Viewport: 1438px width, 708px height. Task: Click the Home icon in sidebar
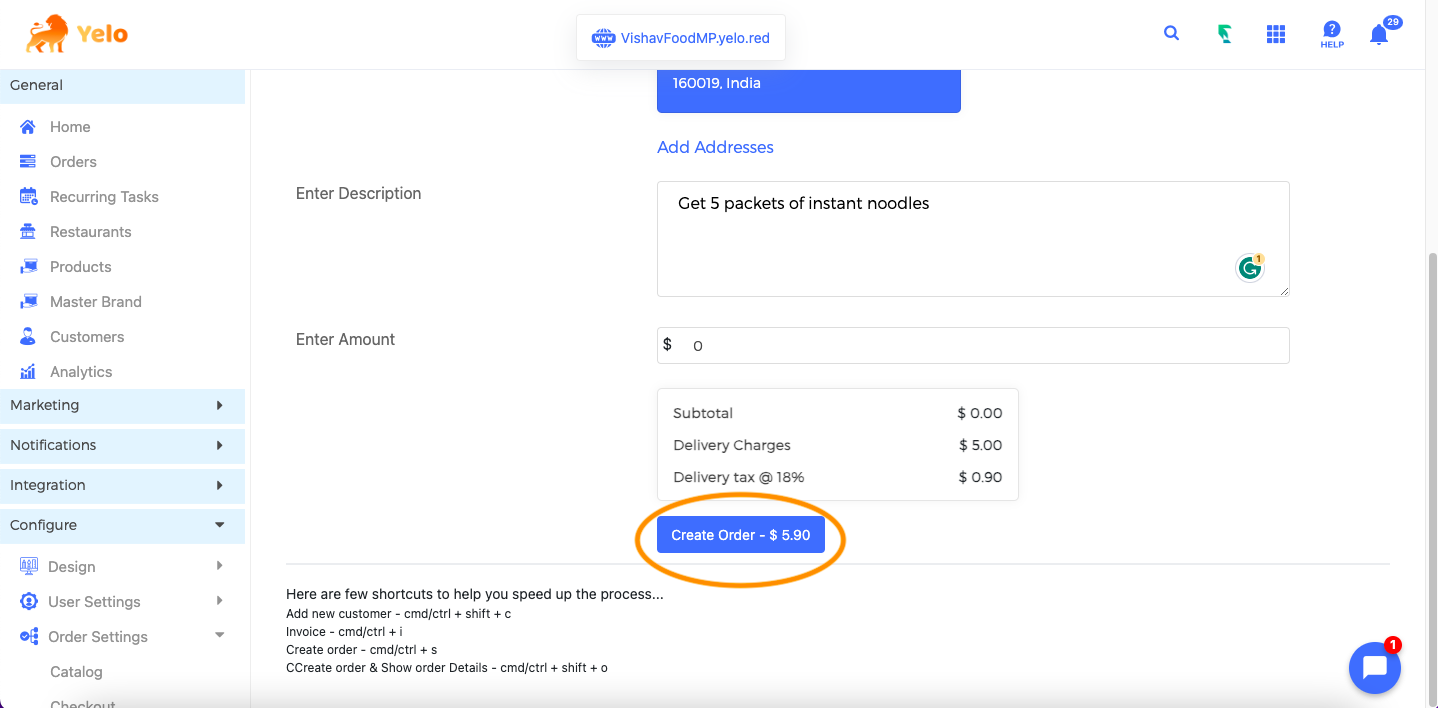pos(28,127)
